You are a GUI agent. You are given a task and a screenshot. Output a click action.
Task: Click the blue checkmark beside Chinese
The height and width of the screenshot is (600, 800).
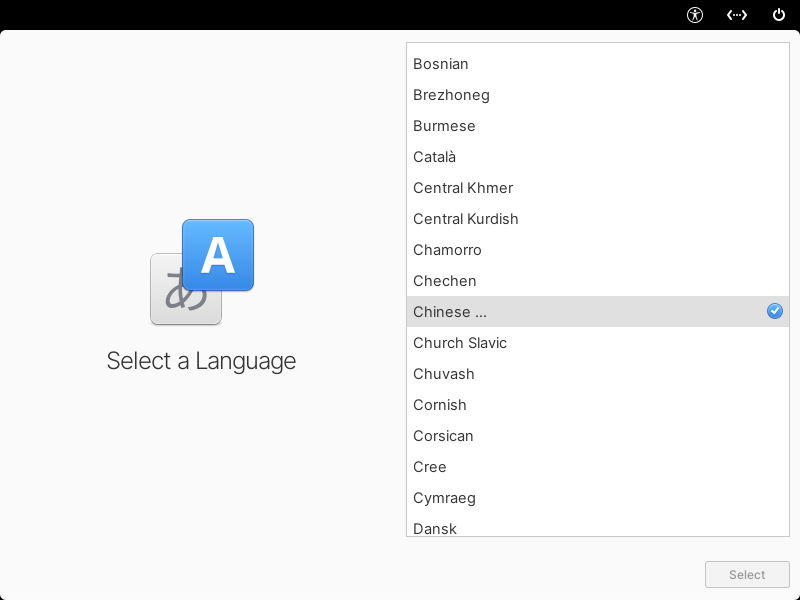tap(774, 311)
